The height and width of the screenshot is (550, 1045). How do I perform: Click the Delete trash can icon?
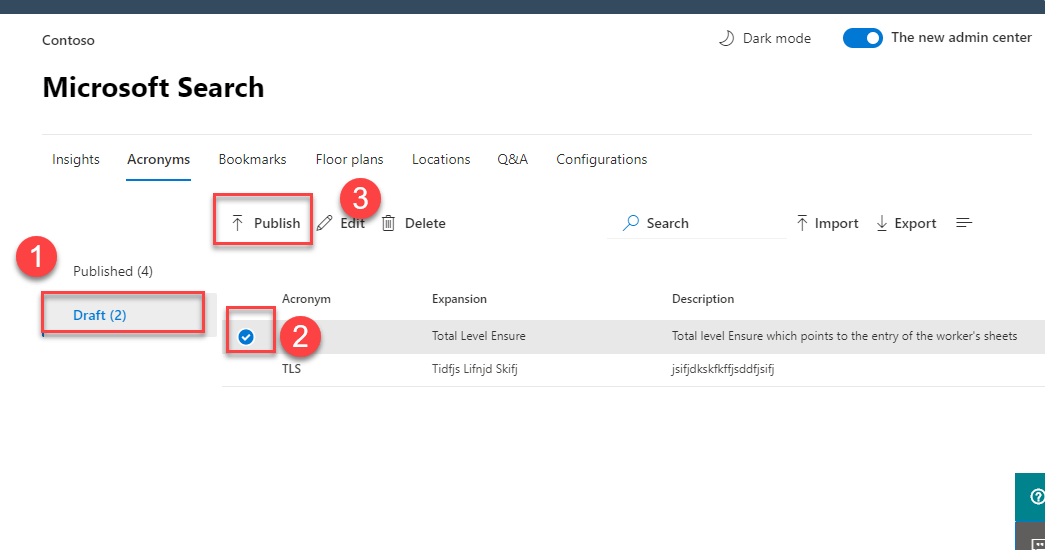(389, 223)
